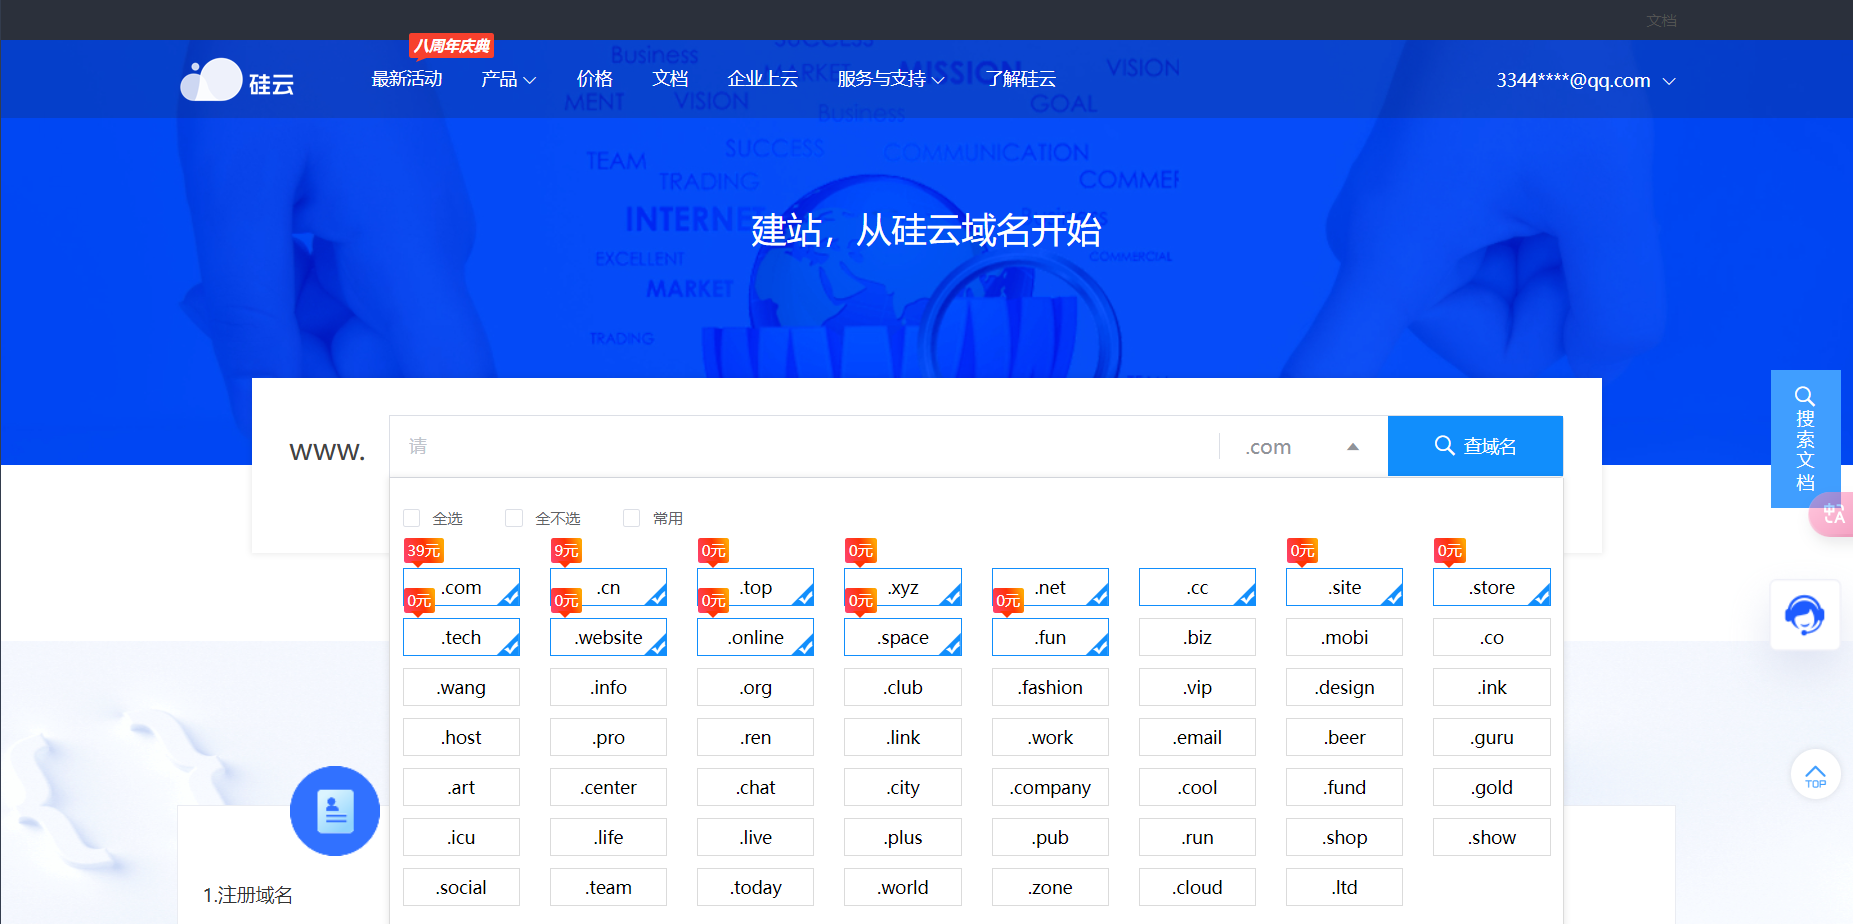Image resolution: width=1853 pixels, height=924 pixels.
Task: Toggle the .xyz domain suffix
Action: click(903, 587)
